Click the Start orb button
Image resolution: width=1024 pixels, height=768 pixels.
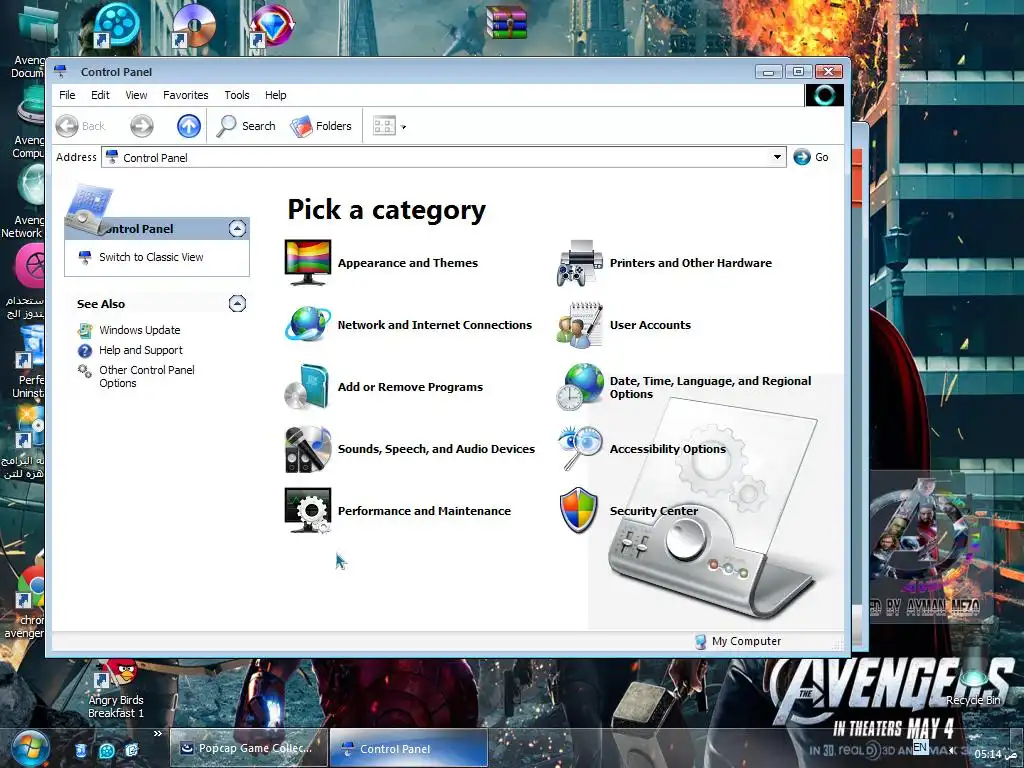(x=30, y=749)
